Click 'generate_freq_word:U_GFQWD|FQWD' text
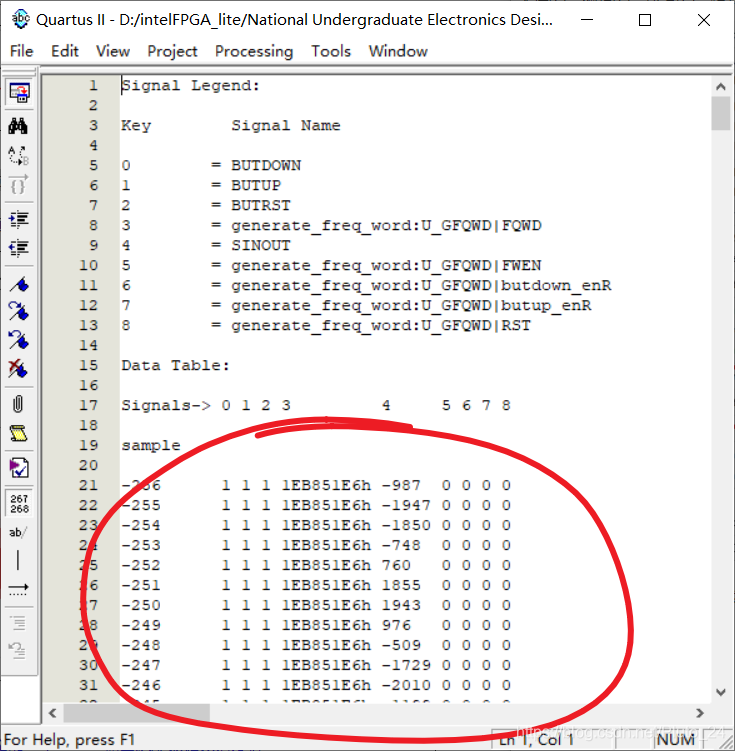 click(x=386, y=226)
